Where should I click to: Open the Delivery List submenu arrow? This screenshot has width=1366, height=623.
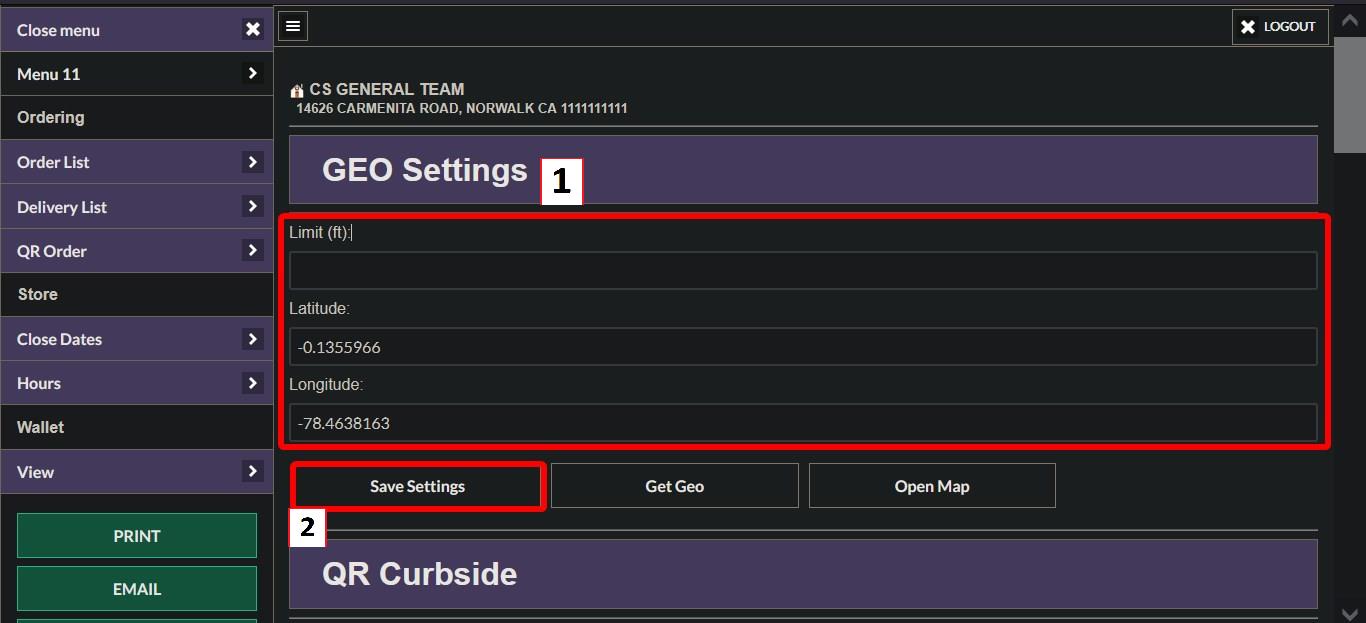tap(252, 206)
